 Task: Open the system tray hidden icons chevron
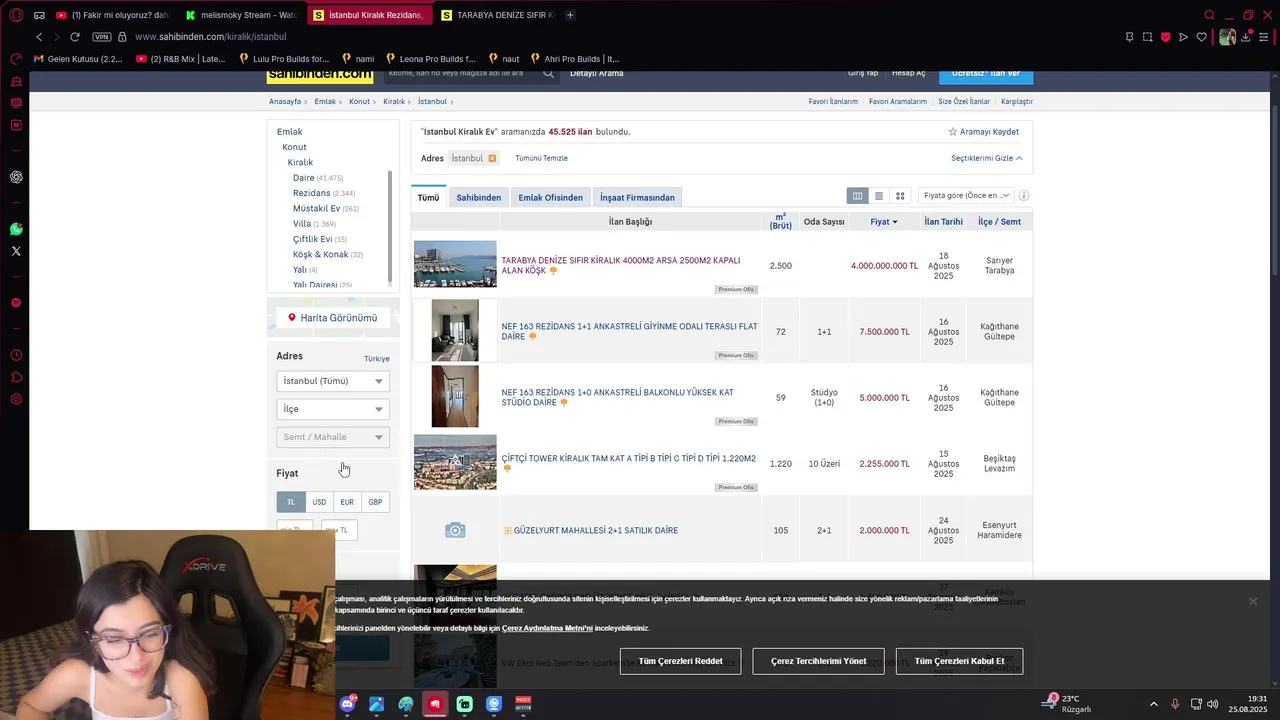pyautogui.click(x=1153, y=704)
